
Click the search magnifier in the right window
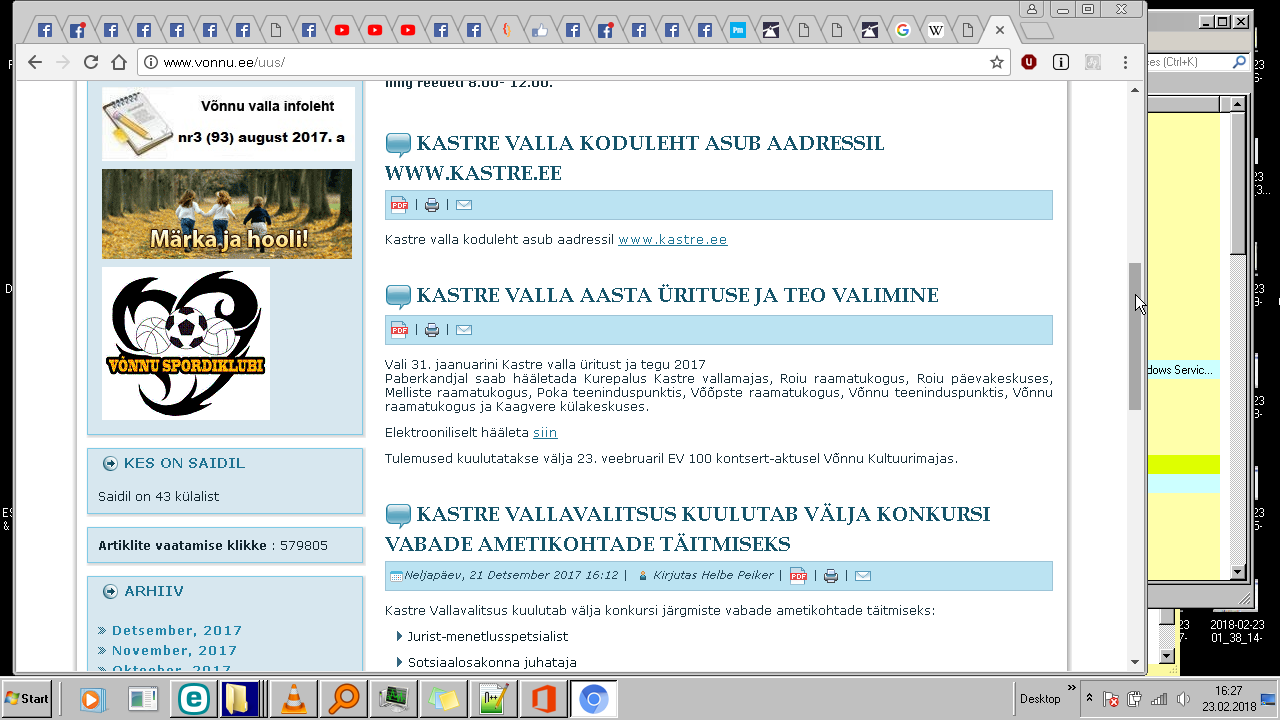[1240, 62]
